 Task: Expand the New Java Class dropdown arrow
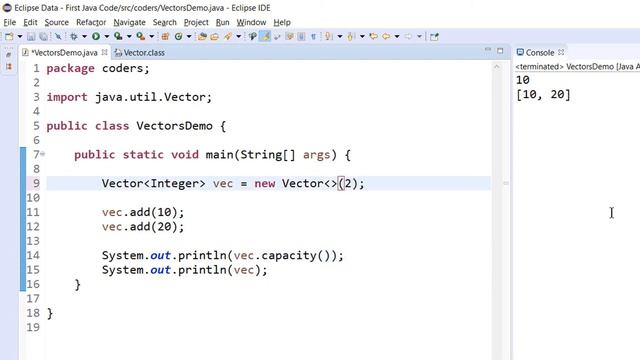[189, 37]
